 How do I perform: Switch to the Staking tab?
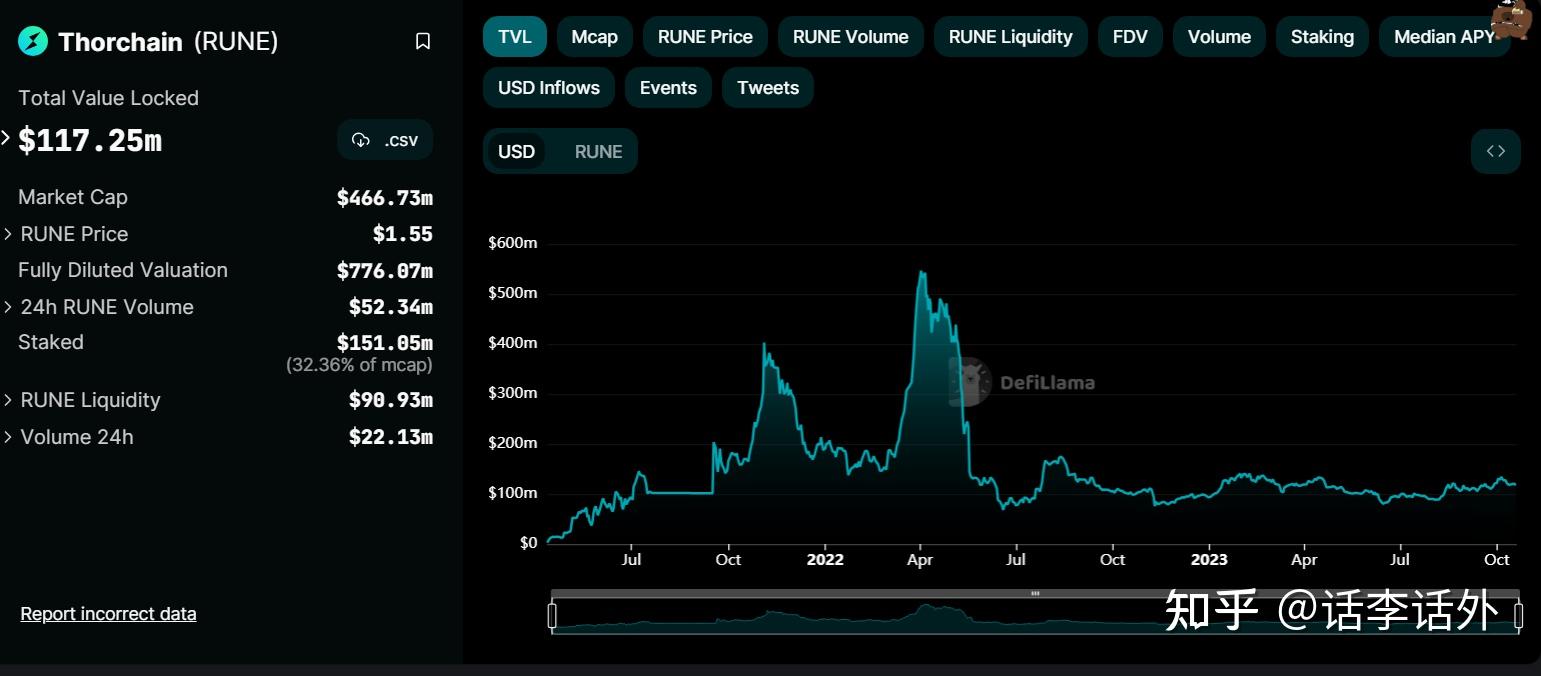1321,36
